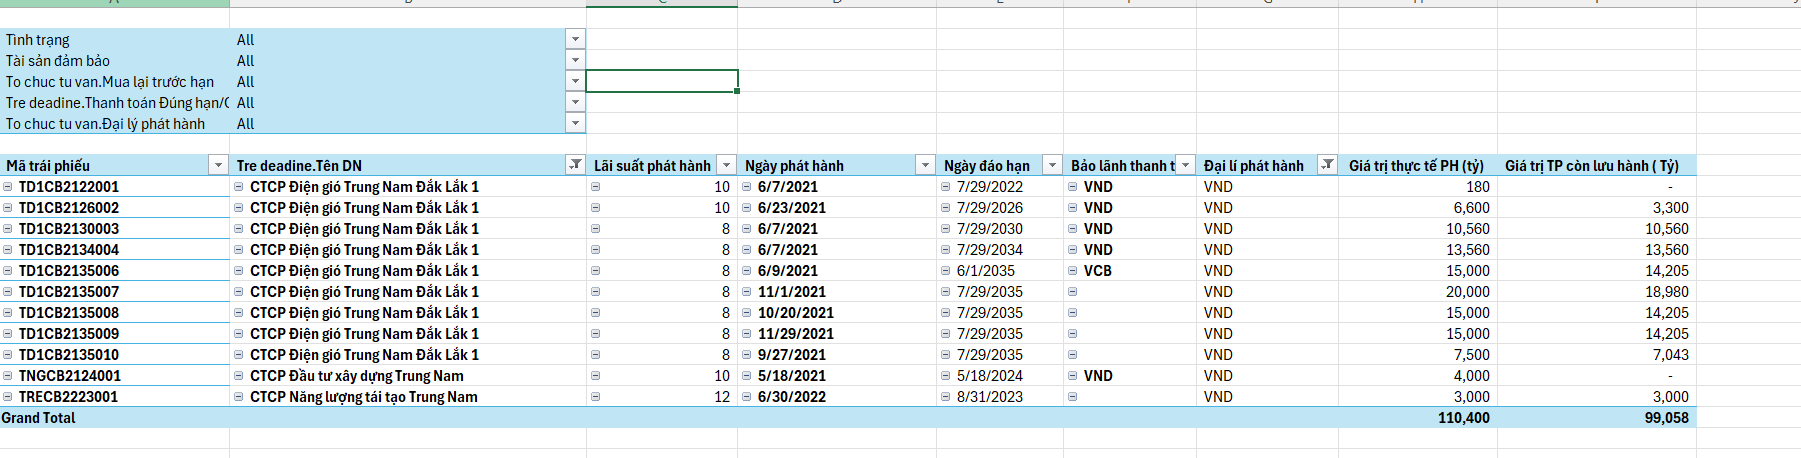
Task: Collapse the TD1CB2126002 row group
Action: pos(8,208)
